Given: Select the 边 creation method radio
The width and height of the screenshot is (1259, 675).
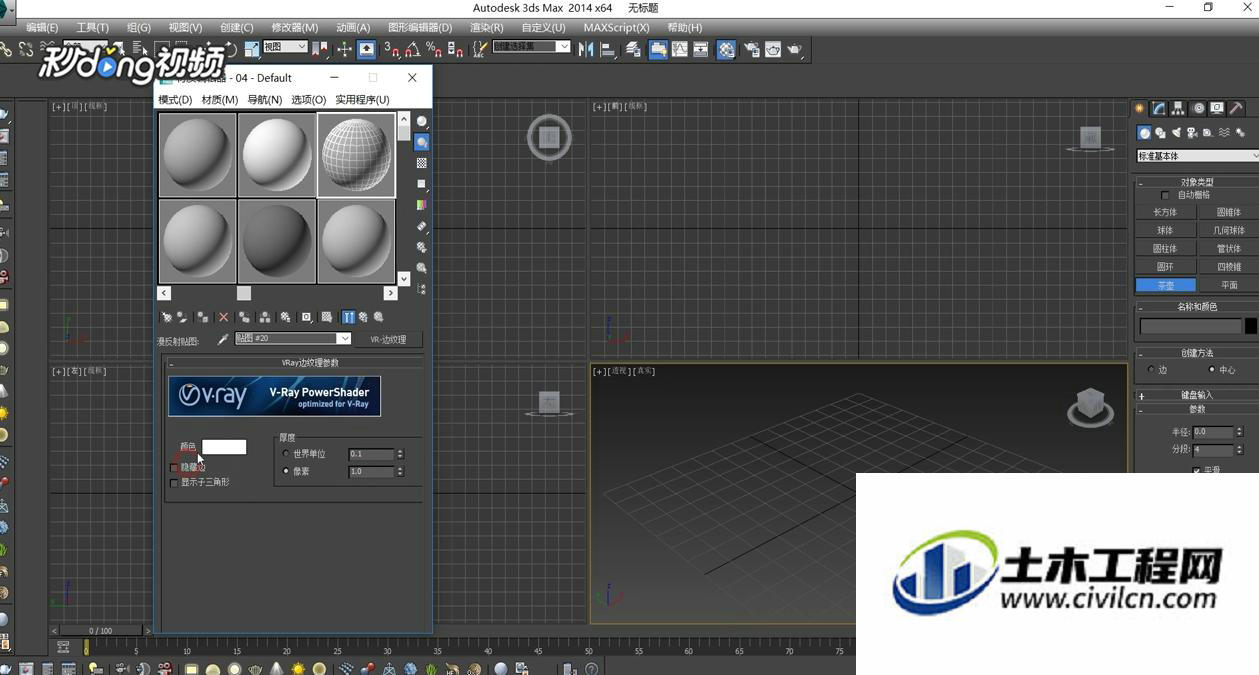Looking at the screenshot, I should tap(1150, 370).
